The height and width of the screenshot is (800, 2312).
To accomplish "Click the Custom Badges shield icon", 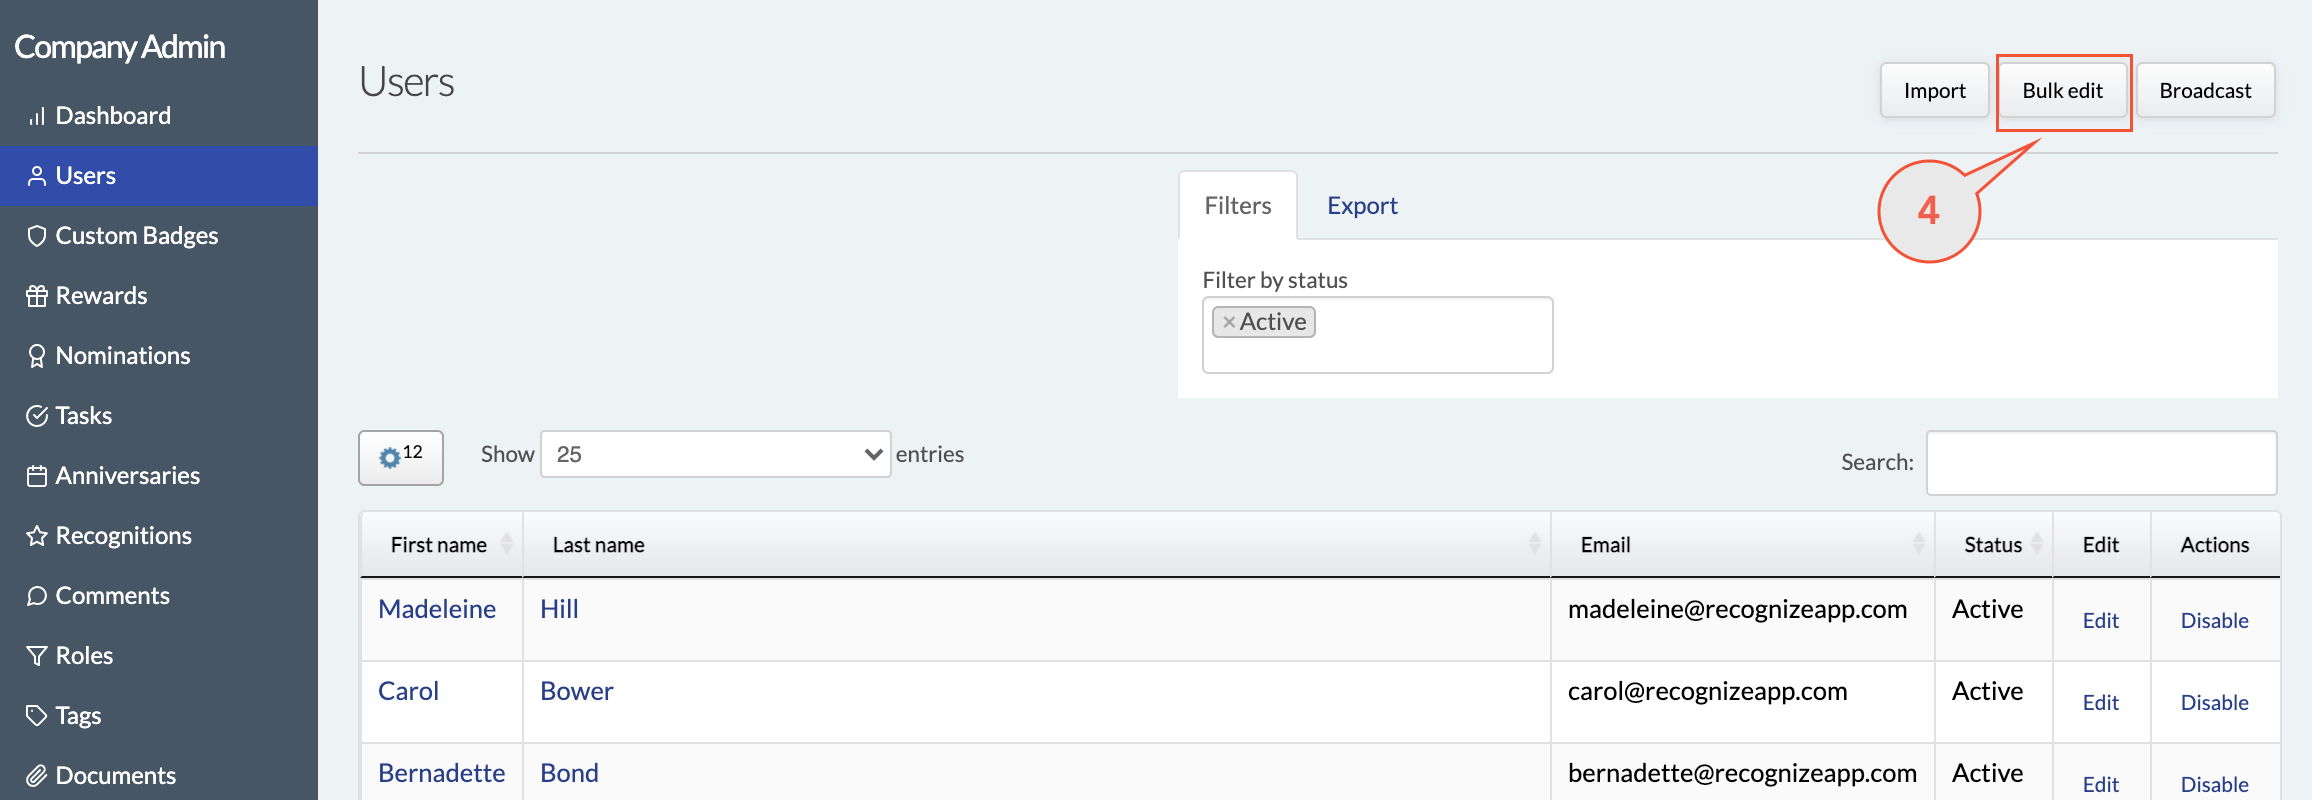I will [x=37, y=236].
